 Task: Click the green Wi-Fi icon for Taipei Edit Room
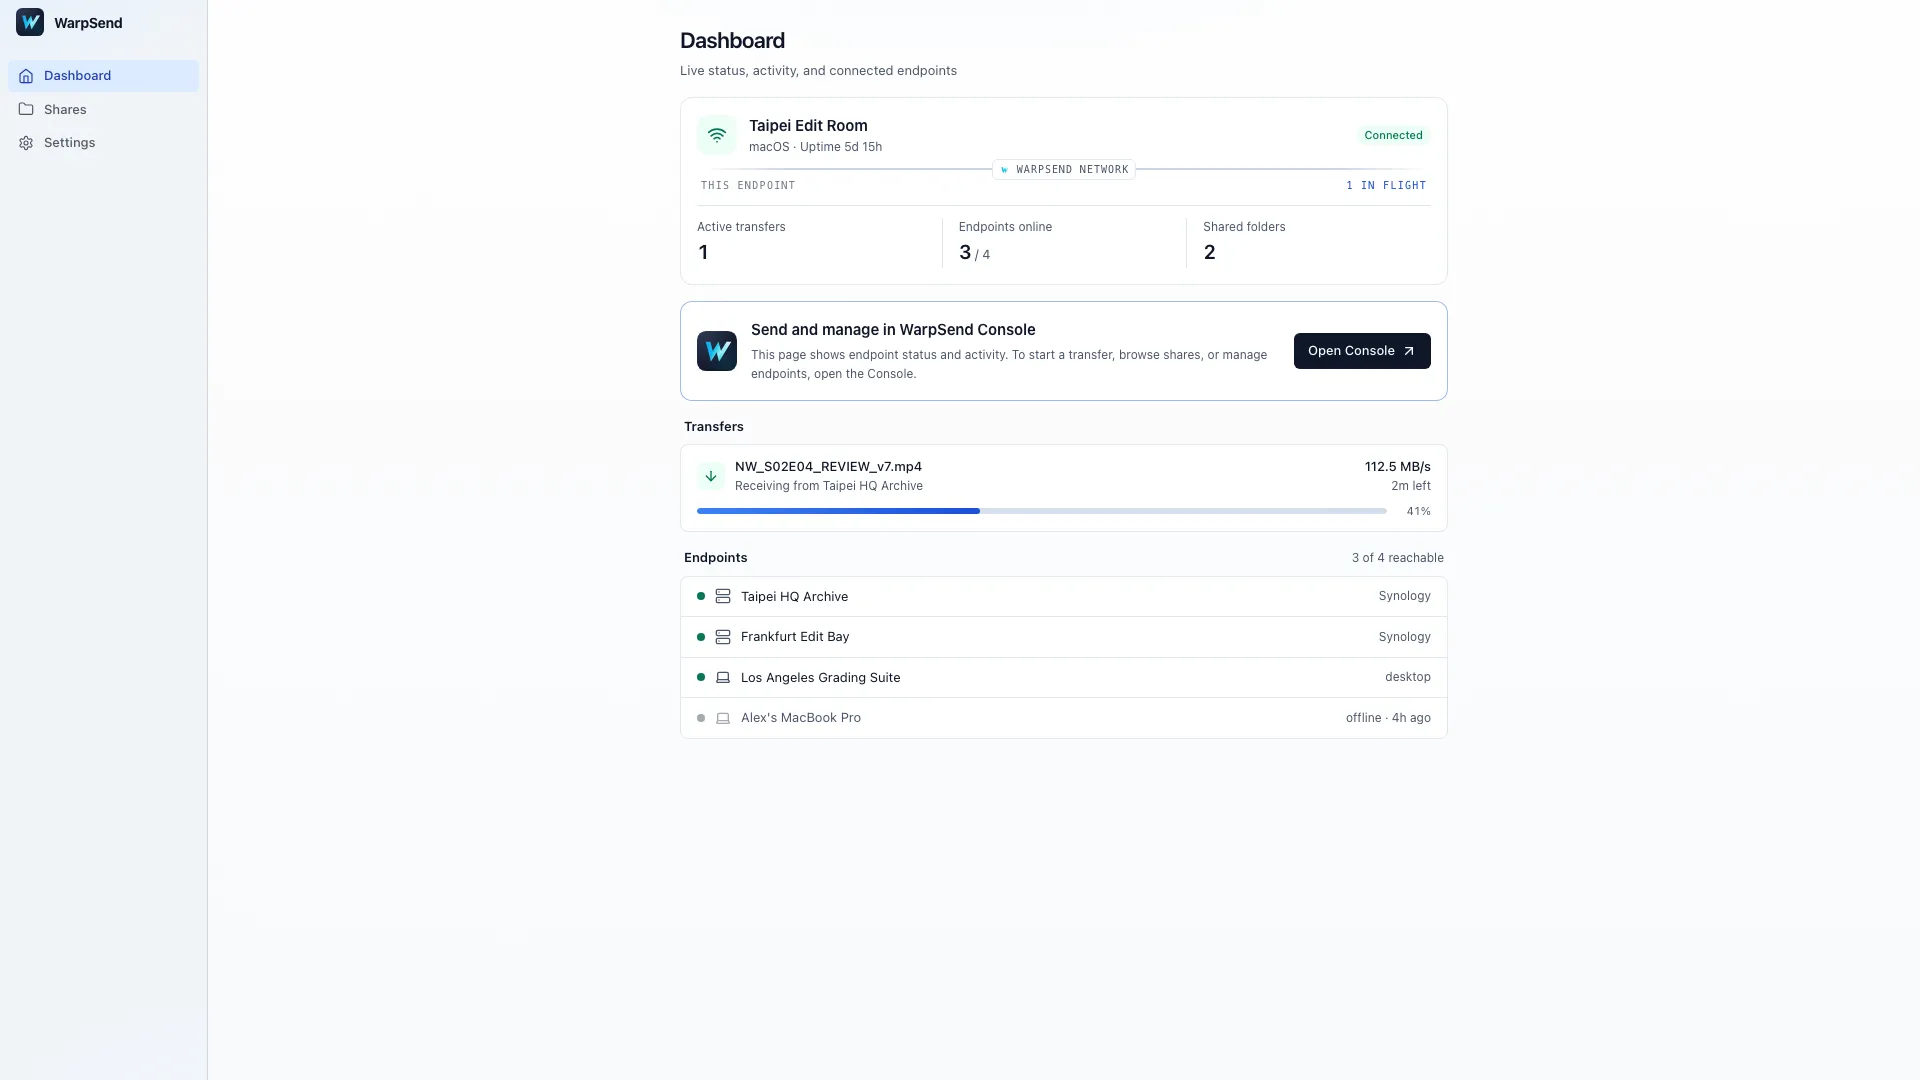pyautogui.click(x=717, y=135)
